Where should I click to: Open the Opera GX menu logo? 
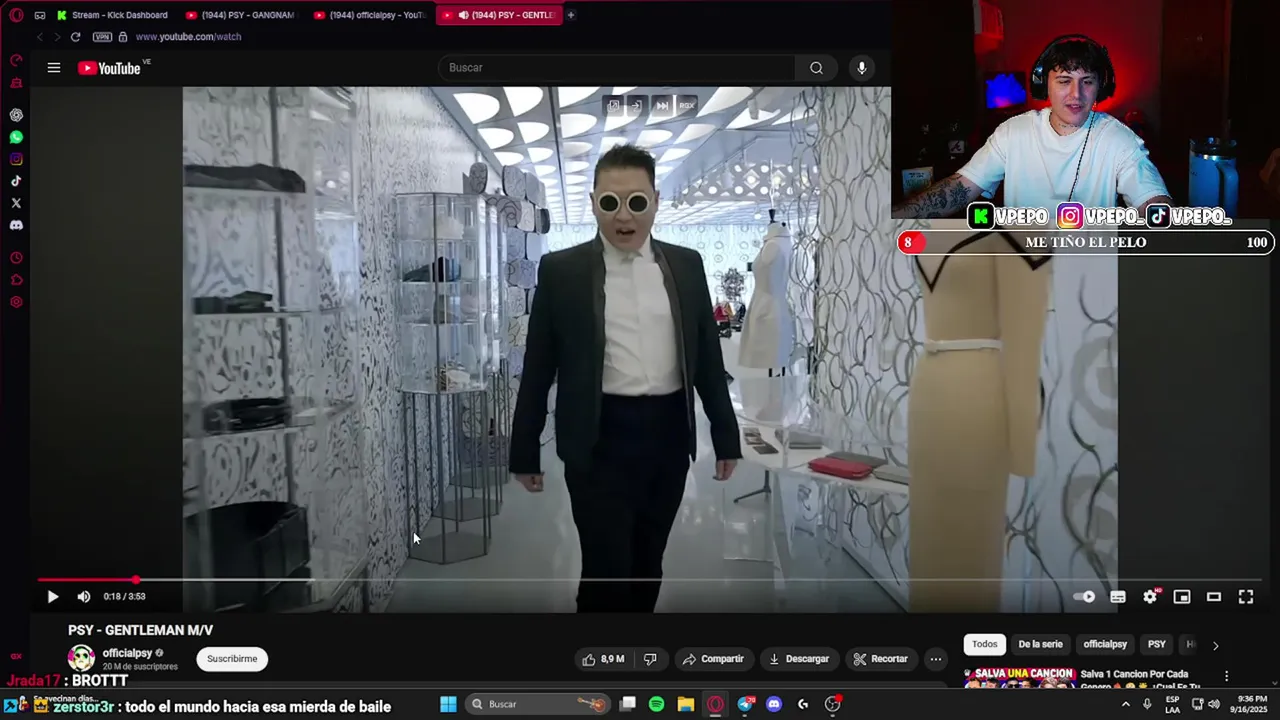coord(16,15)
